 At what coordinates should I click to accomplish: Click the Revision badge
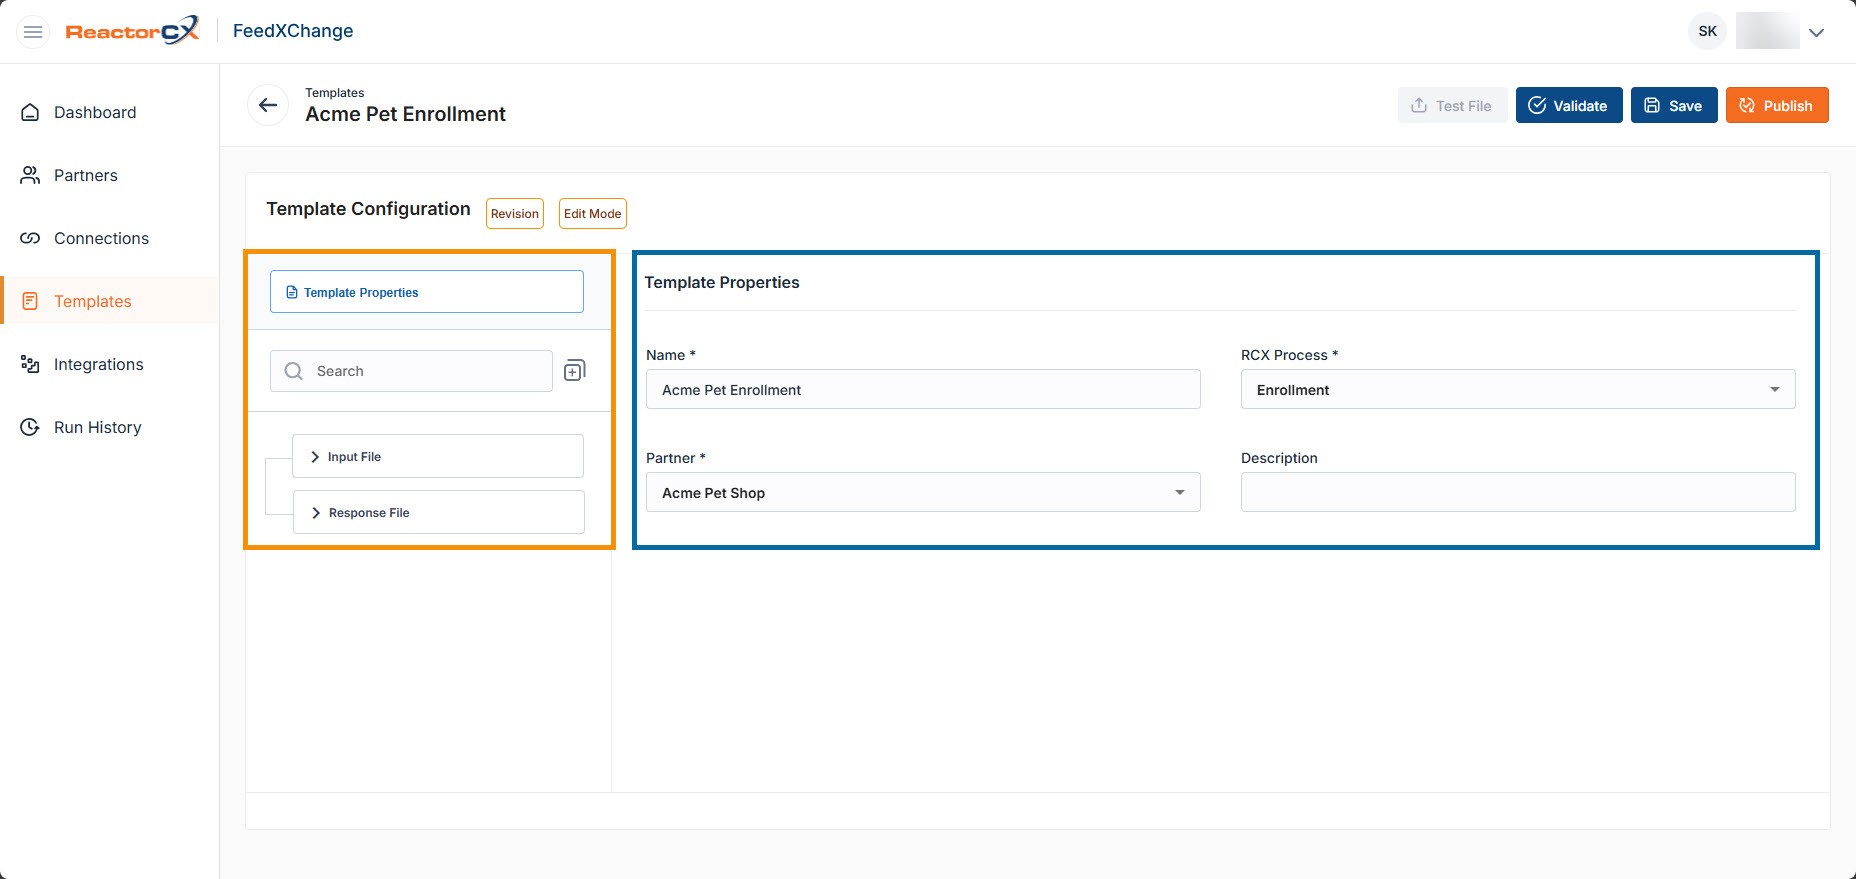[x=514, y=214]
